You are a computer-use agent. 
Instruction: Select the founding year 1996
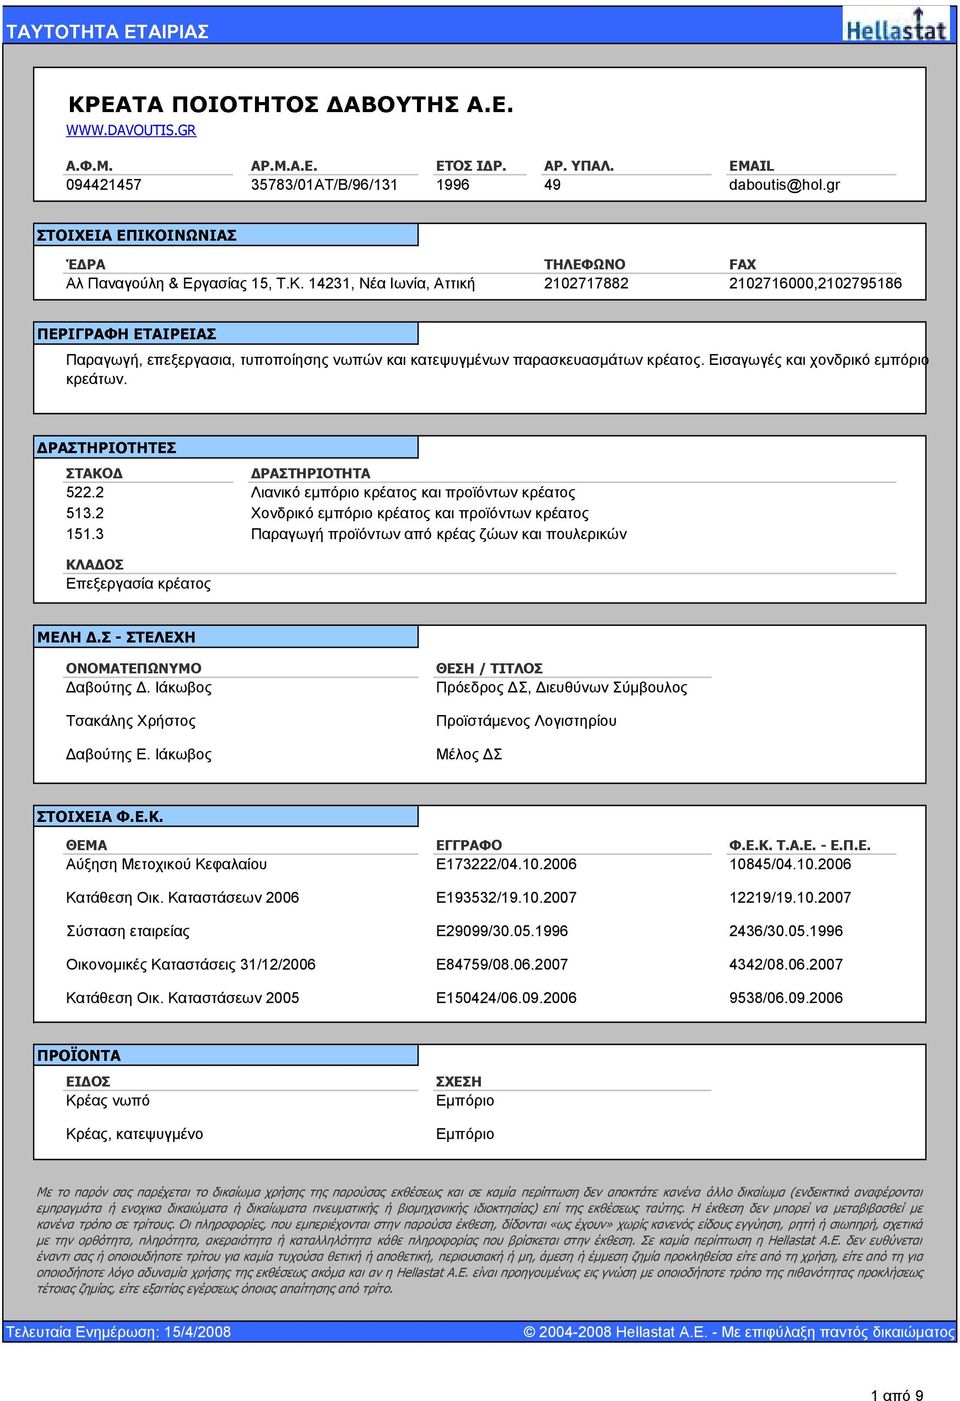click(453, 185)
